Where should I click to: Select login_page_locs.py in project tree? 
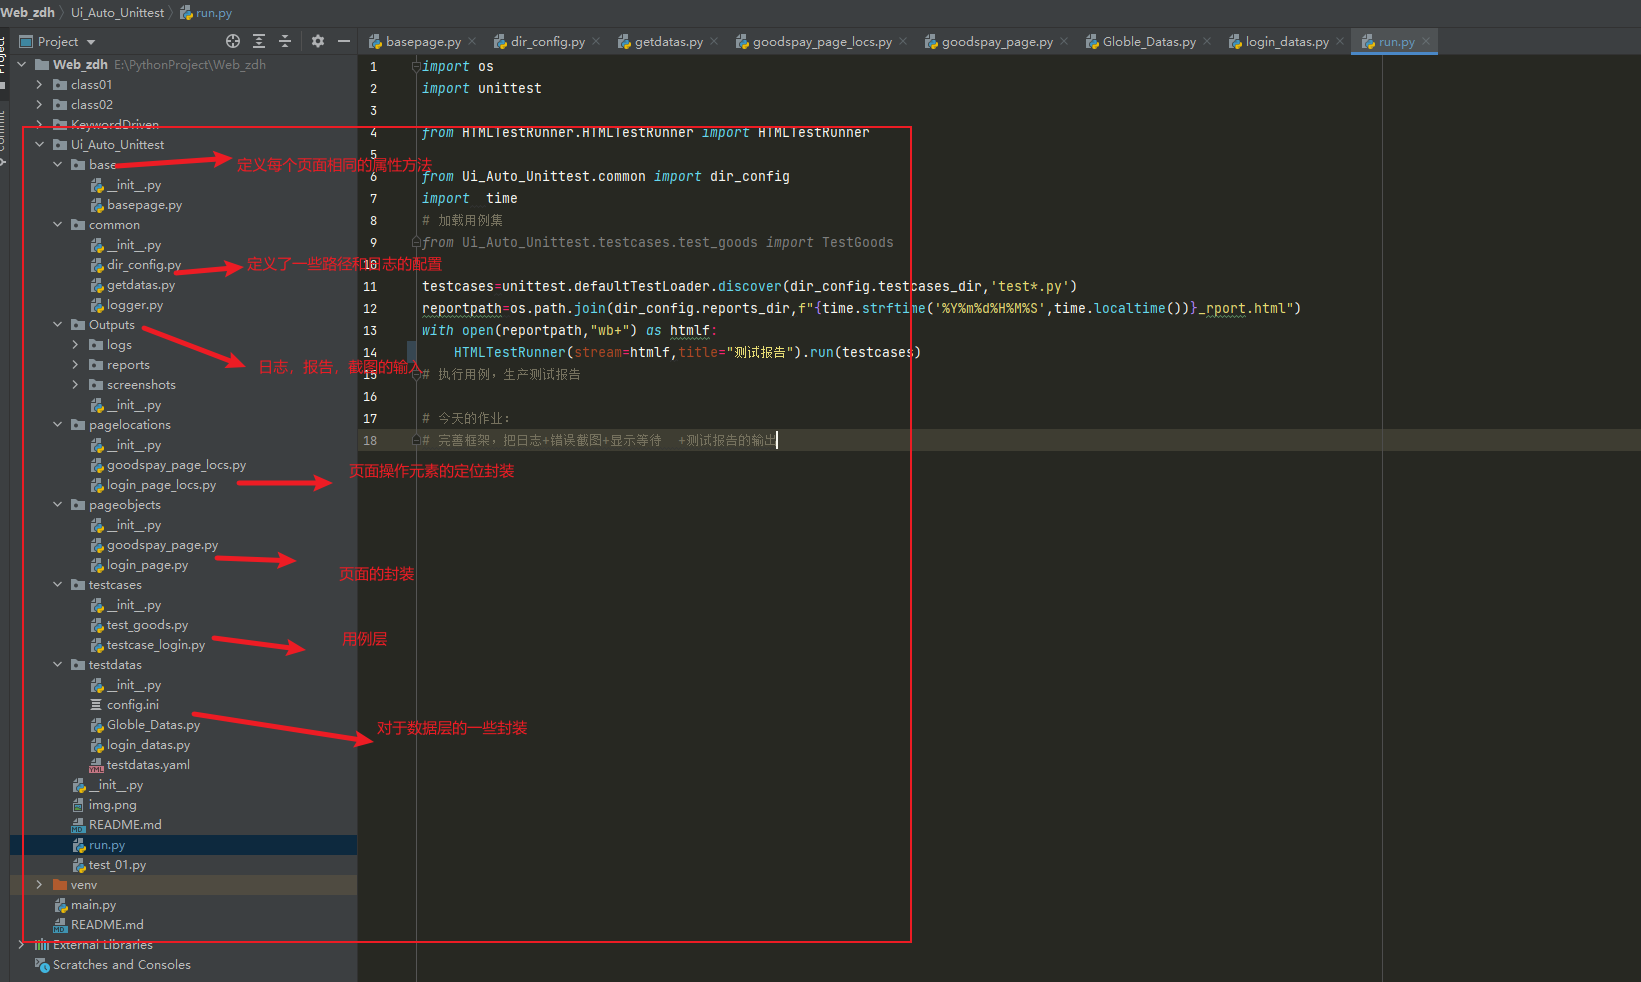coord(161,485)
